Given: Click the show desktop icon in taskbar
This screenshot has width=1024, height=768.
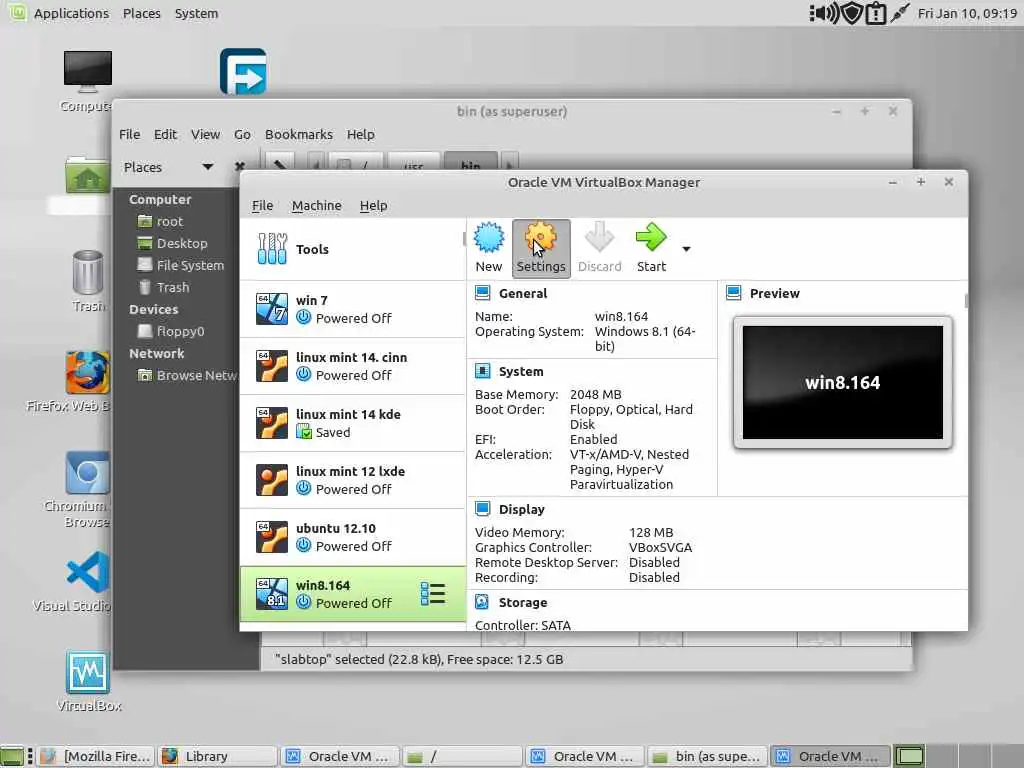Looking at the screenshot, I should [x=11, y=756].
